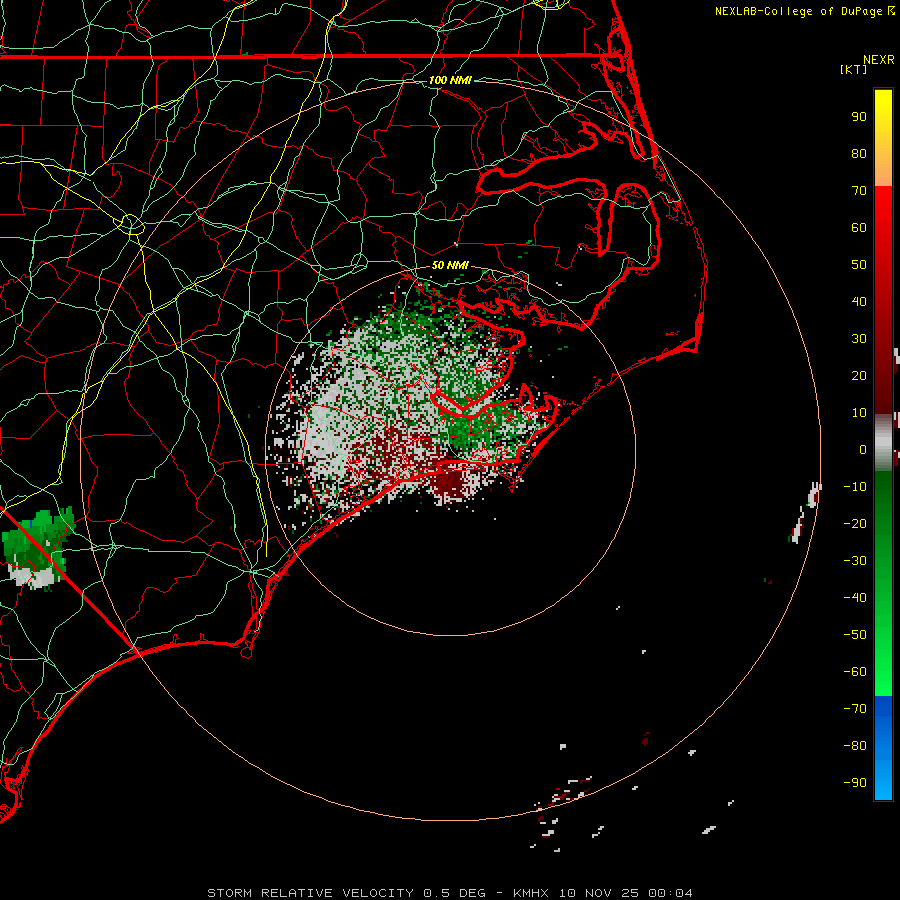Screen dimensions: 900x900
Task: Click the -80 value on velocity scale
Action: [855, 746]
